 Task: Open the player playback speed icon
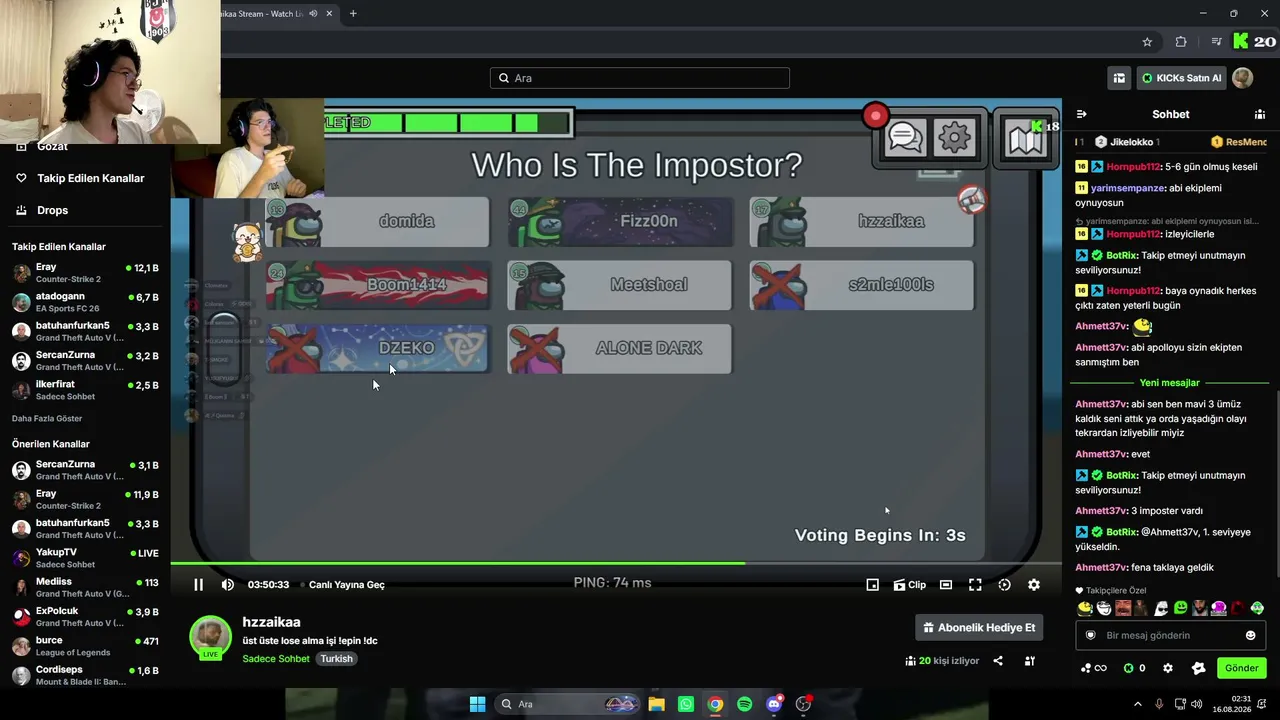click(x=1005, y=585)
